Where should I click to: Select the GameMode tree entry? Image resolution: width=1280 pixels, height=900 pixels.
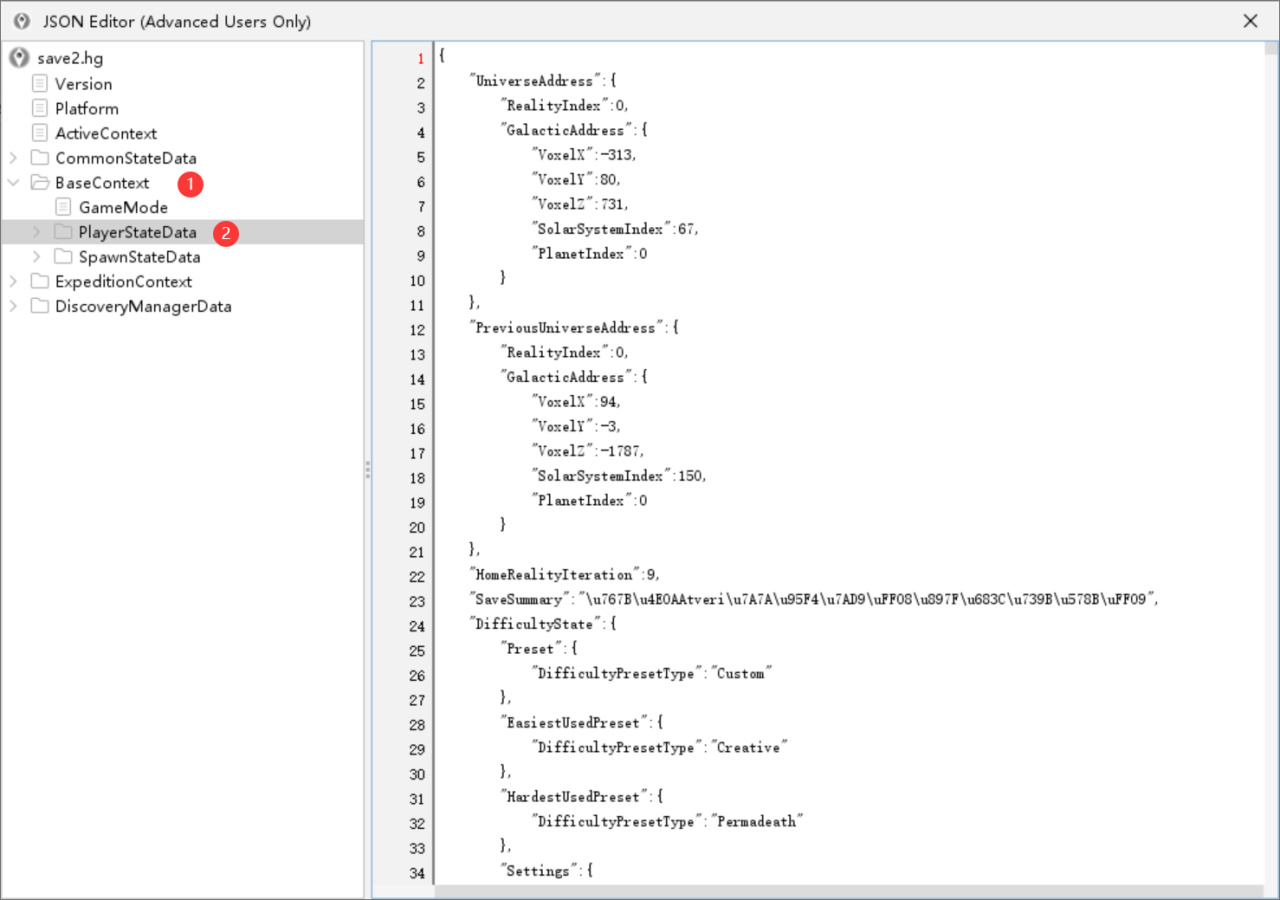tap(123, 207)
